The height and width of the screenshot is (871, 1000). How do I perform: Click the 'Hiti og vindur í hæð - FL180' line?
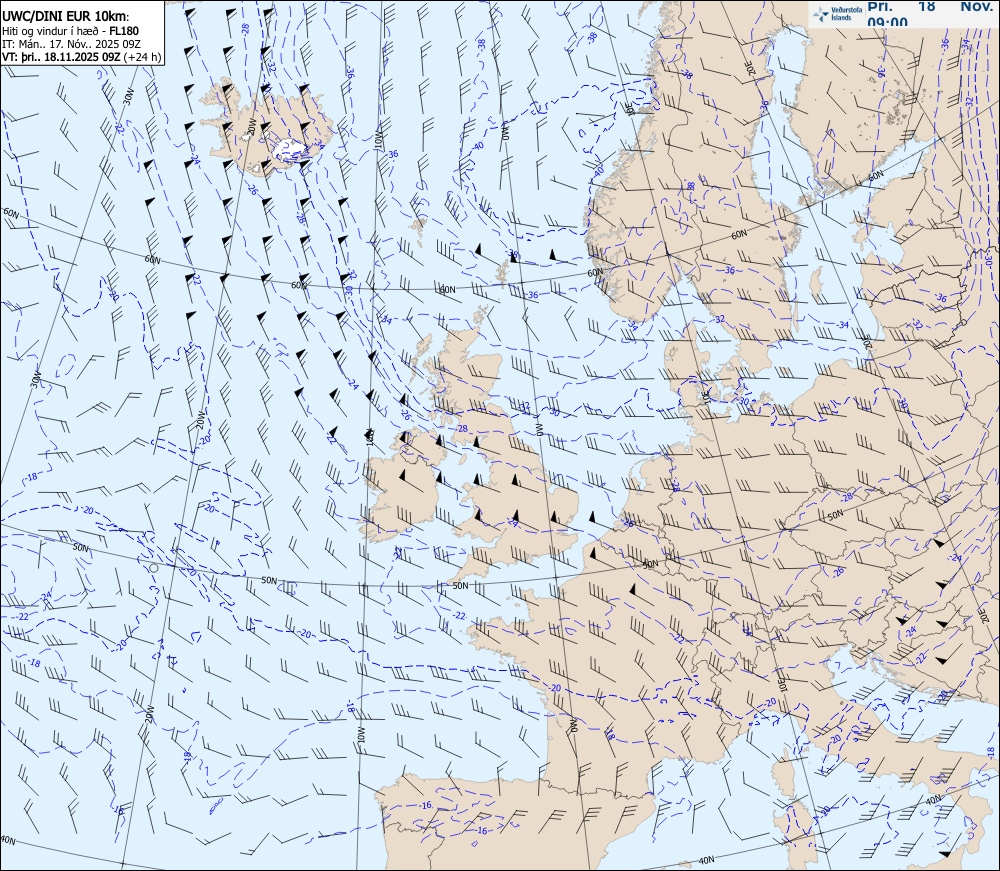pos(70,31)
